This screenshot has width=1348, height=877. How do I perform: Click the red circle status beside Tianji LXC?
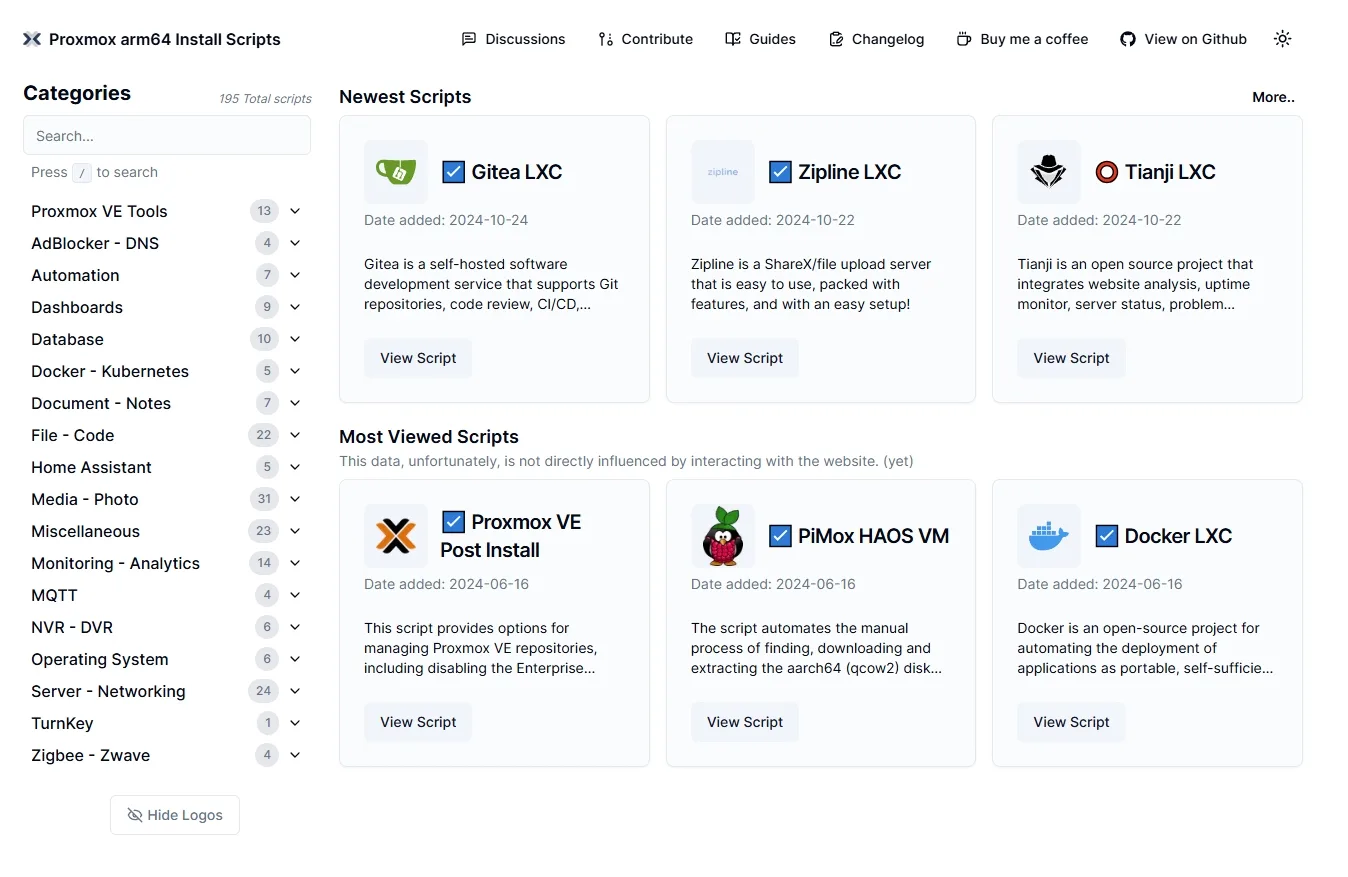(1106, 172)
